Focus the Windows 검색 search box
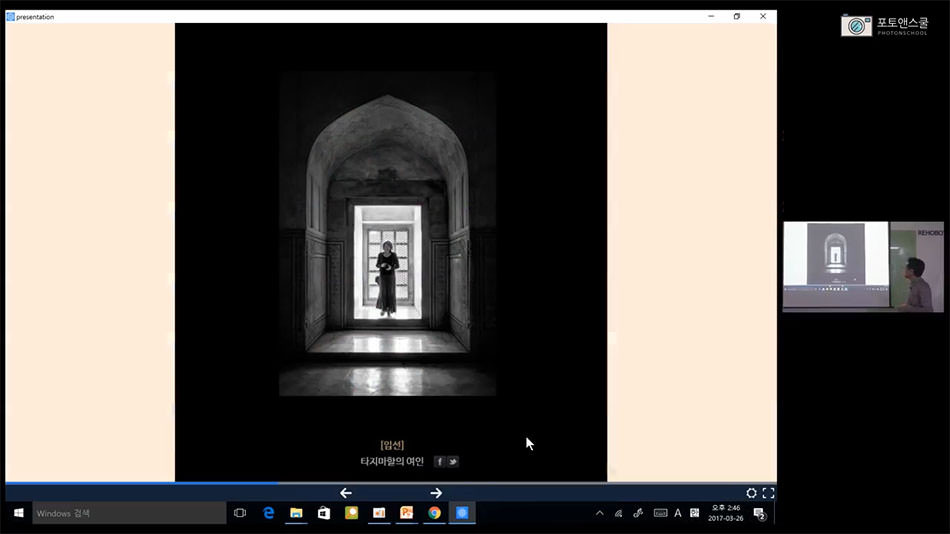 point(129,513)
